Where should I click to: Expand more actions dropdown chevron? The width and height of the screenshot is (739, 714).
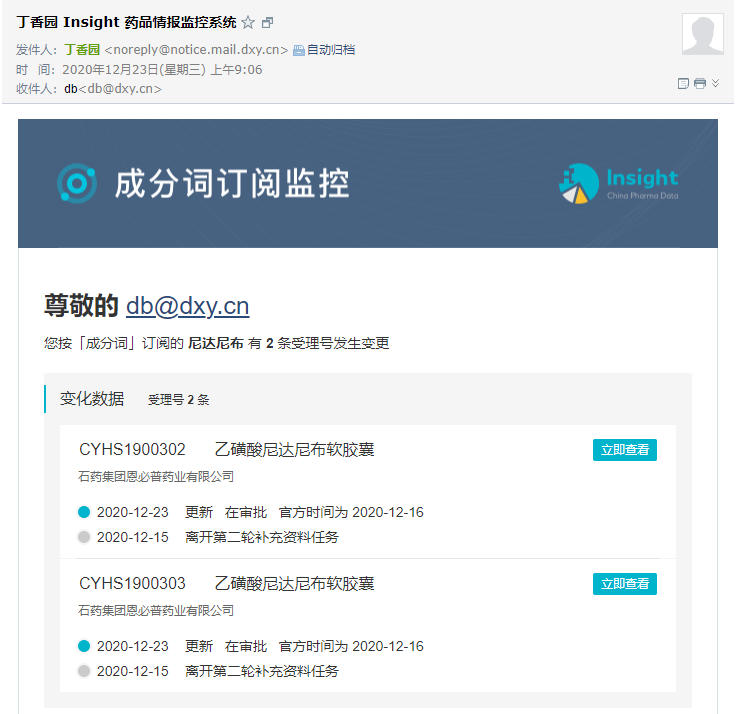click(715, 83)
